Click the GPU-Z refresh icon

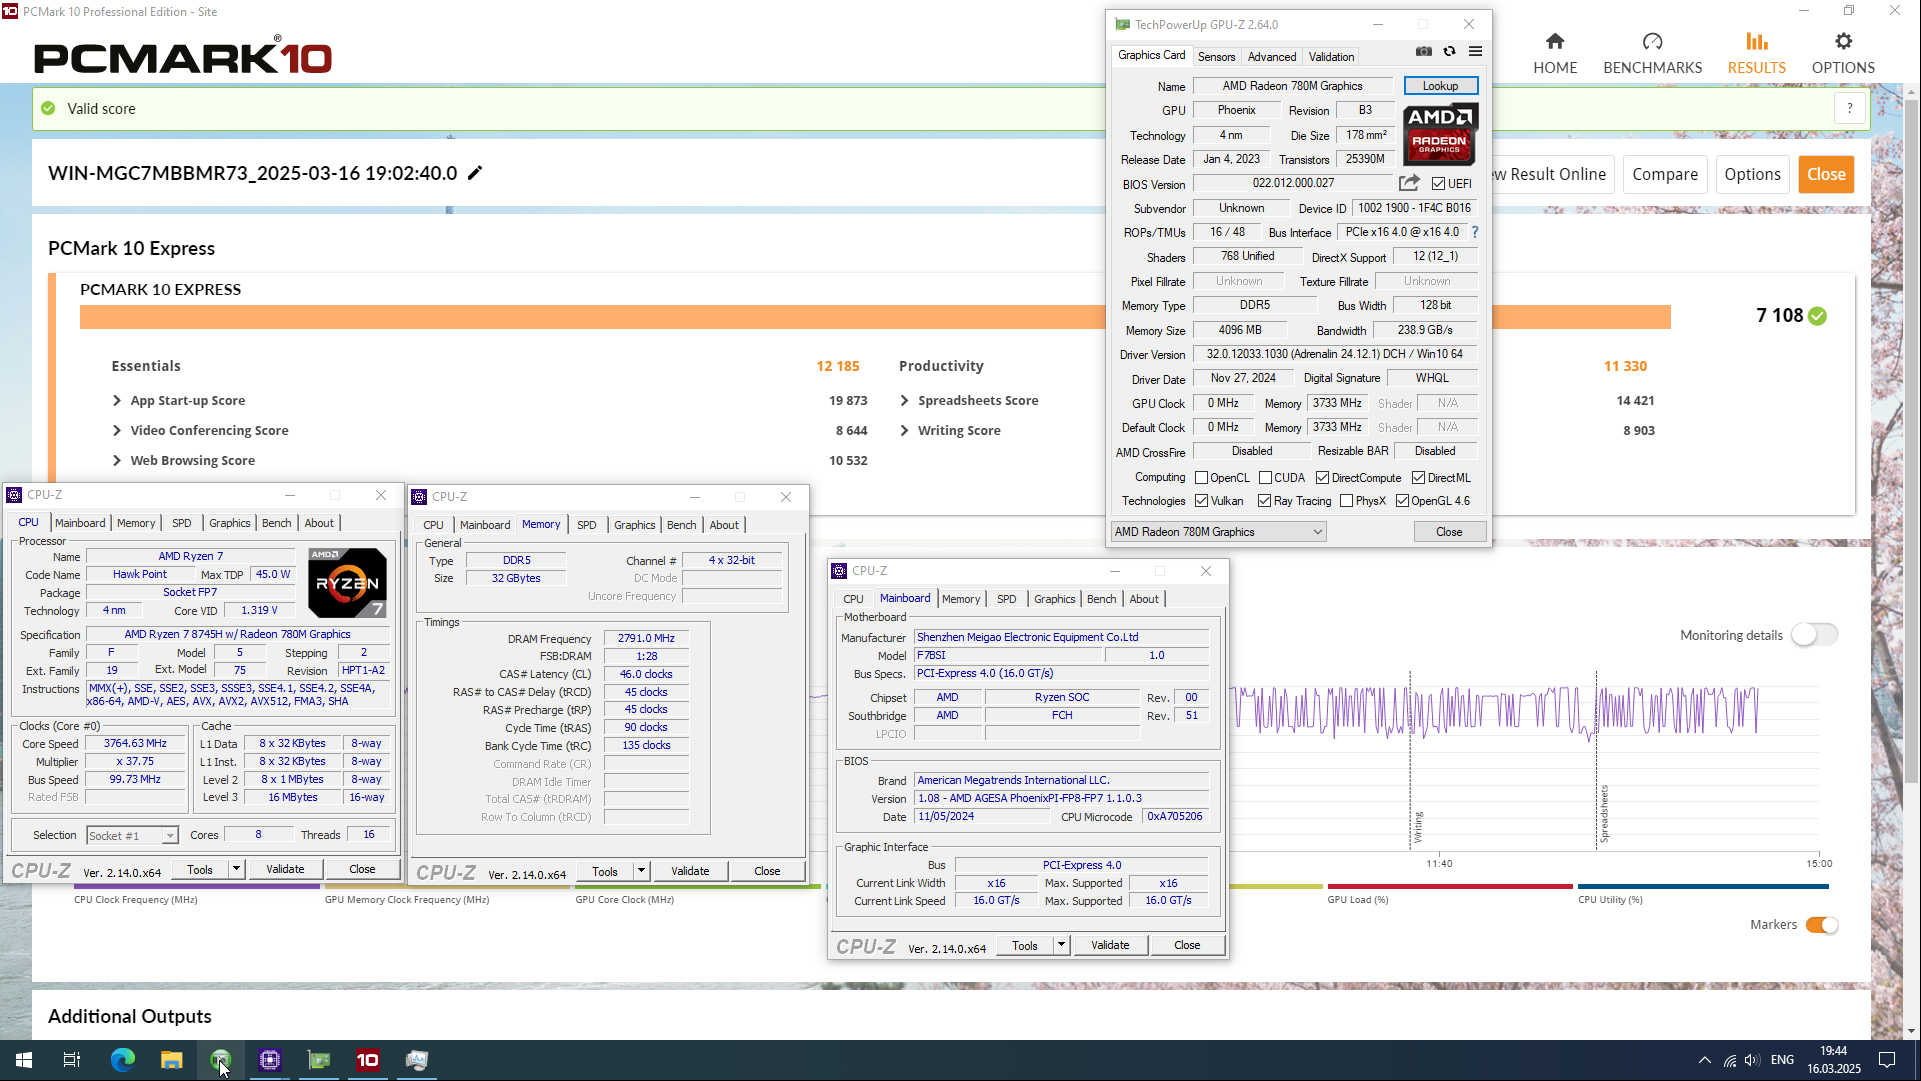(x=1449, y=51)
